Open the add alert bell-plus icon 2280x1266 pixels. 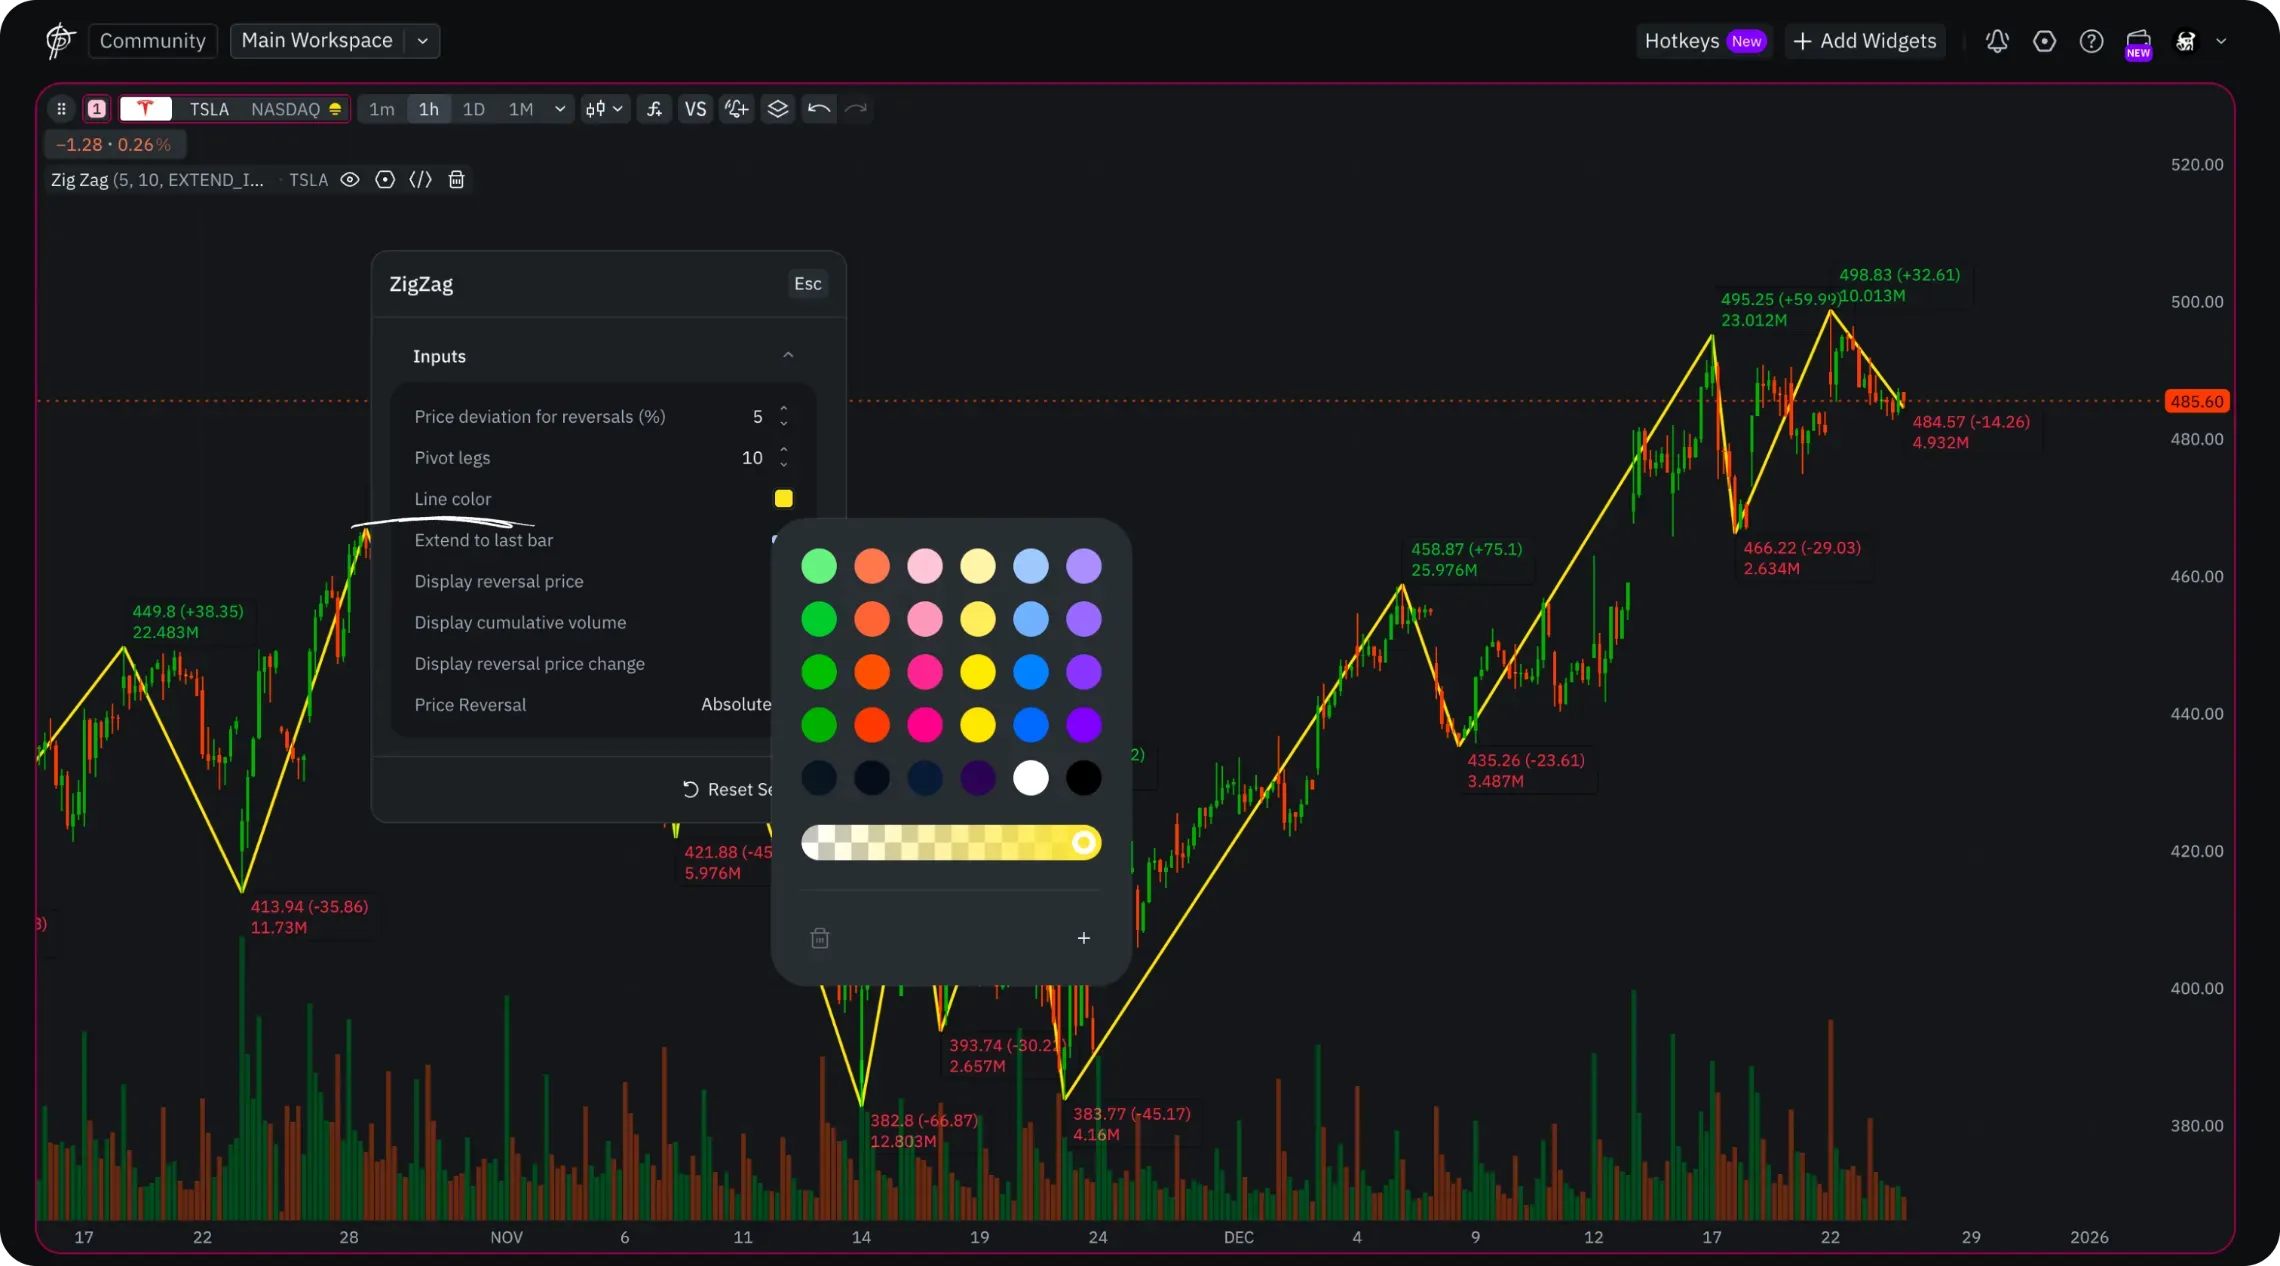click(737, 109)
